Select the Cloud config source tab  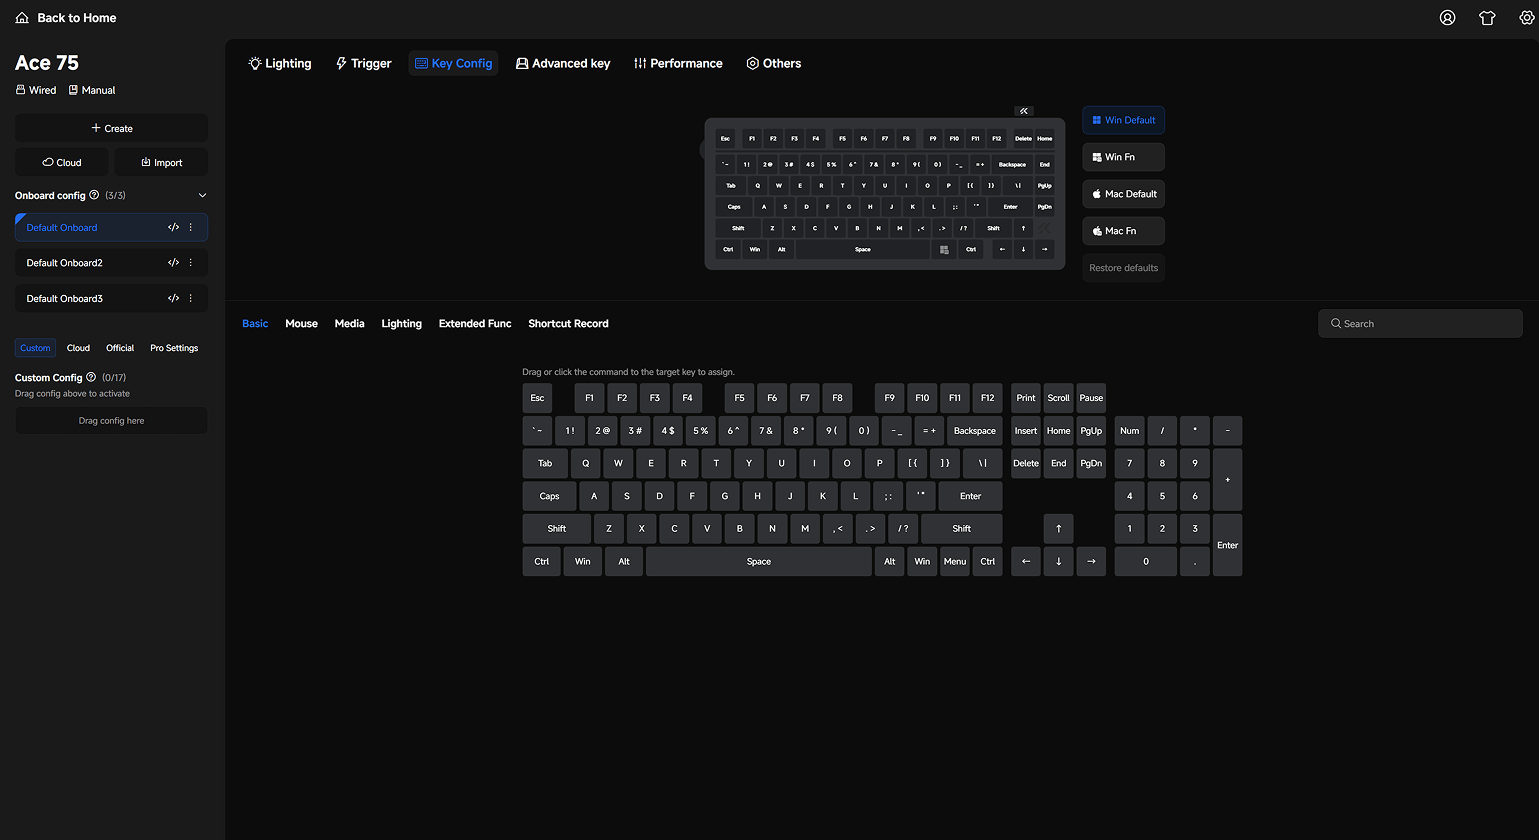[x=78, y=348]
